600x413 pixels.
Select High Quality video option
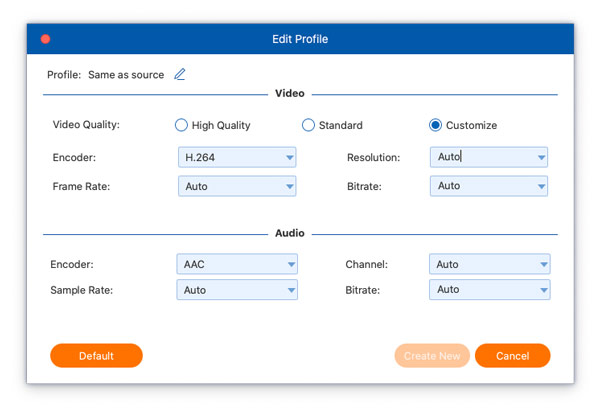tap(181, 126)
